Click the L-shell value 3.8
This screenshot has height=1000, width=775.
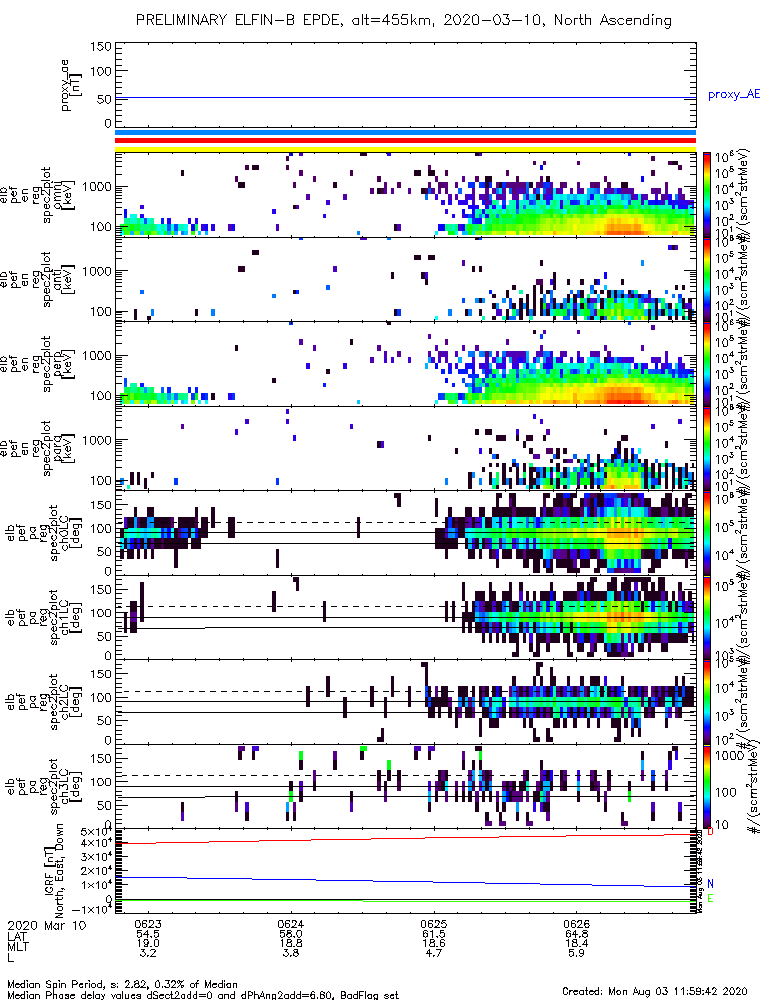(x=291, y=953)
